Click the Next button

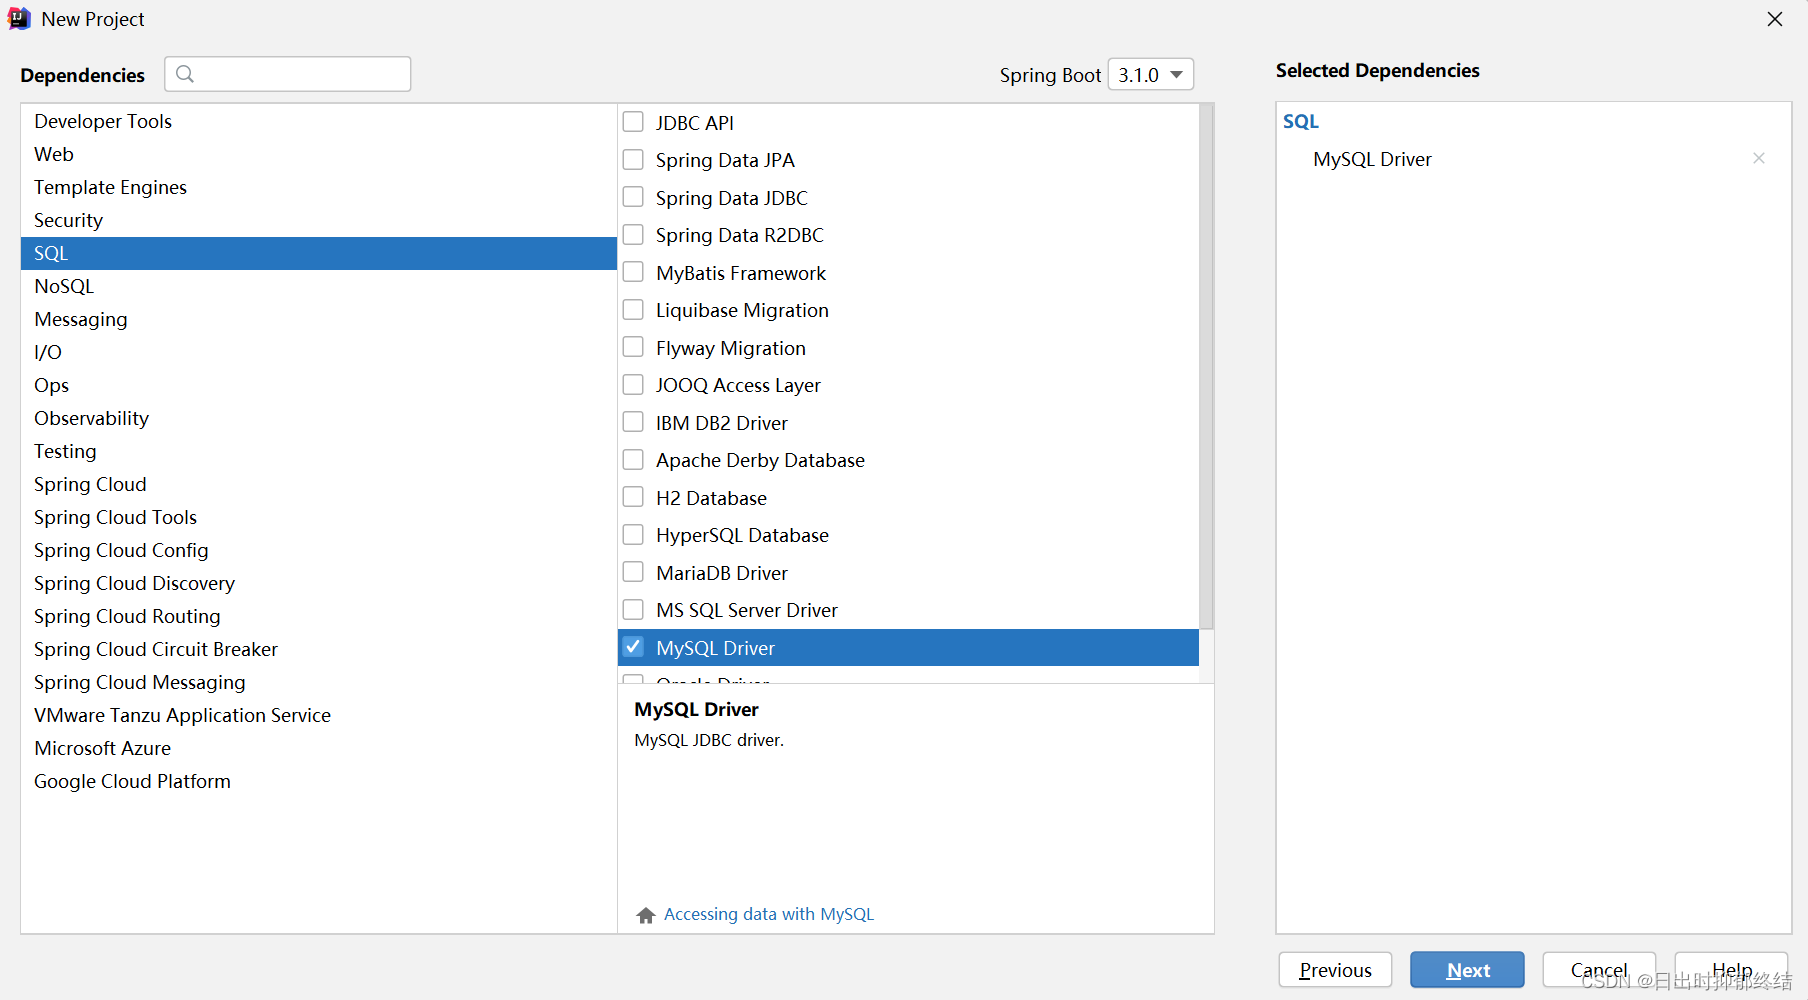coord(1467,970)
